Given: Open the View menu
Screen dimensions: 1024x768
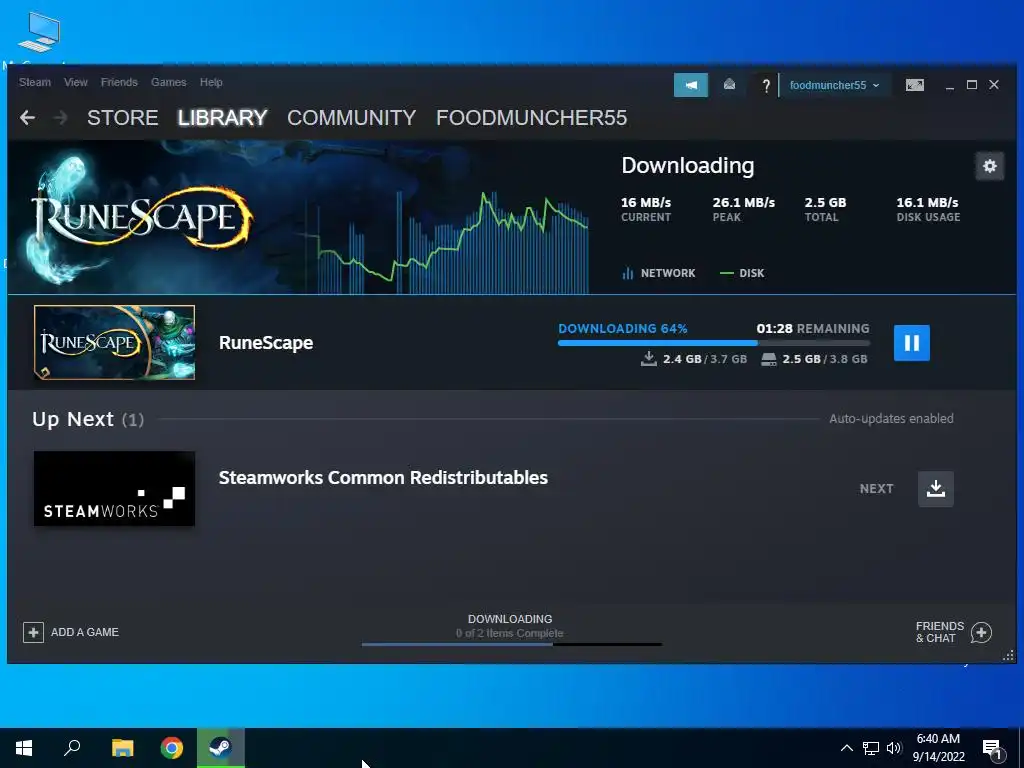Looking at the screenshot, I should (x=76, y=82).
